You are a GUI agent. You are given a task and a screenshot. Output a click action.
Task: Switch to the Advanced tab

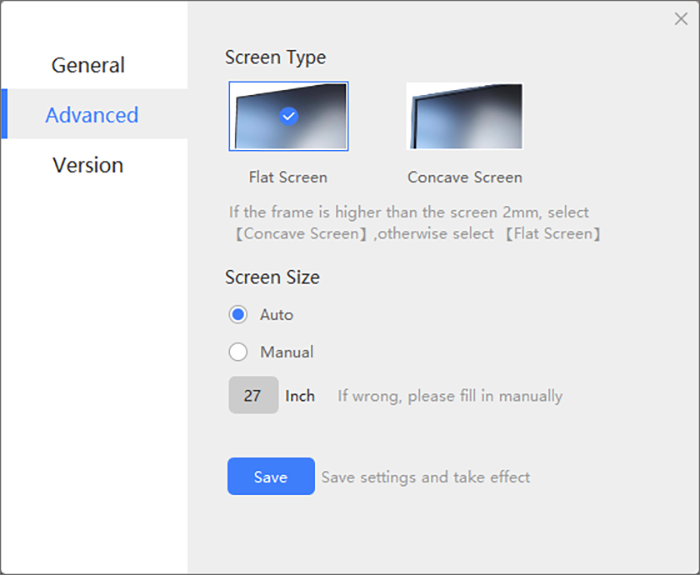[x=92, y=115]
